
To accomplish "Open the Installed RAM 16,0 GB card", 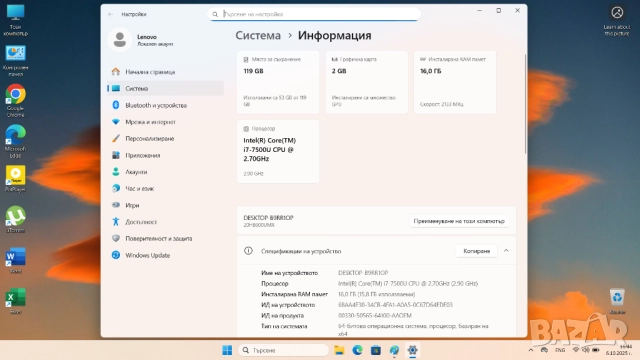I will click(455, 82).
